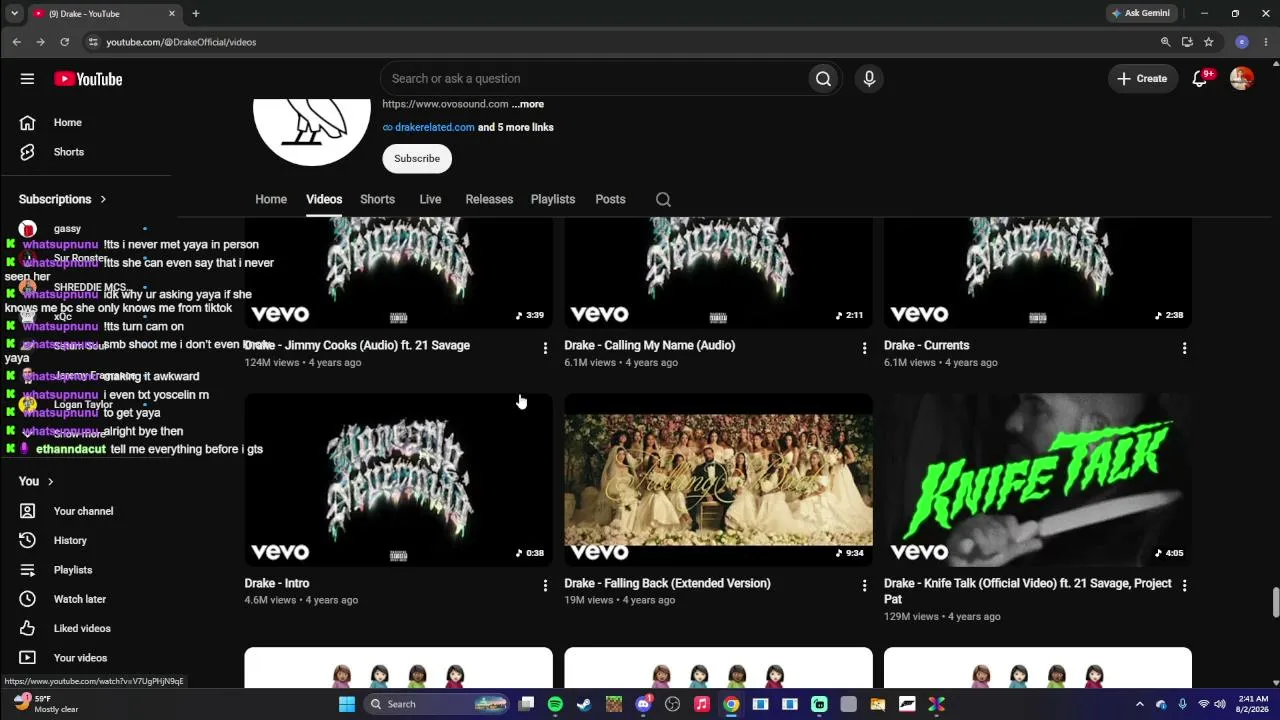Click the magnifier search button in YouTube
Viewport: 1280px width, 720px height.
point(823,79)
